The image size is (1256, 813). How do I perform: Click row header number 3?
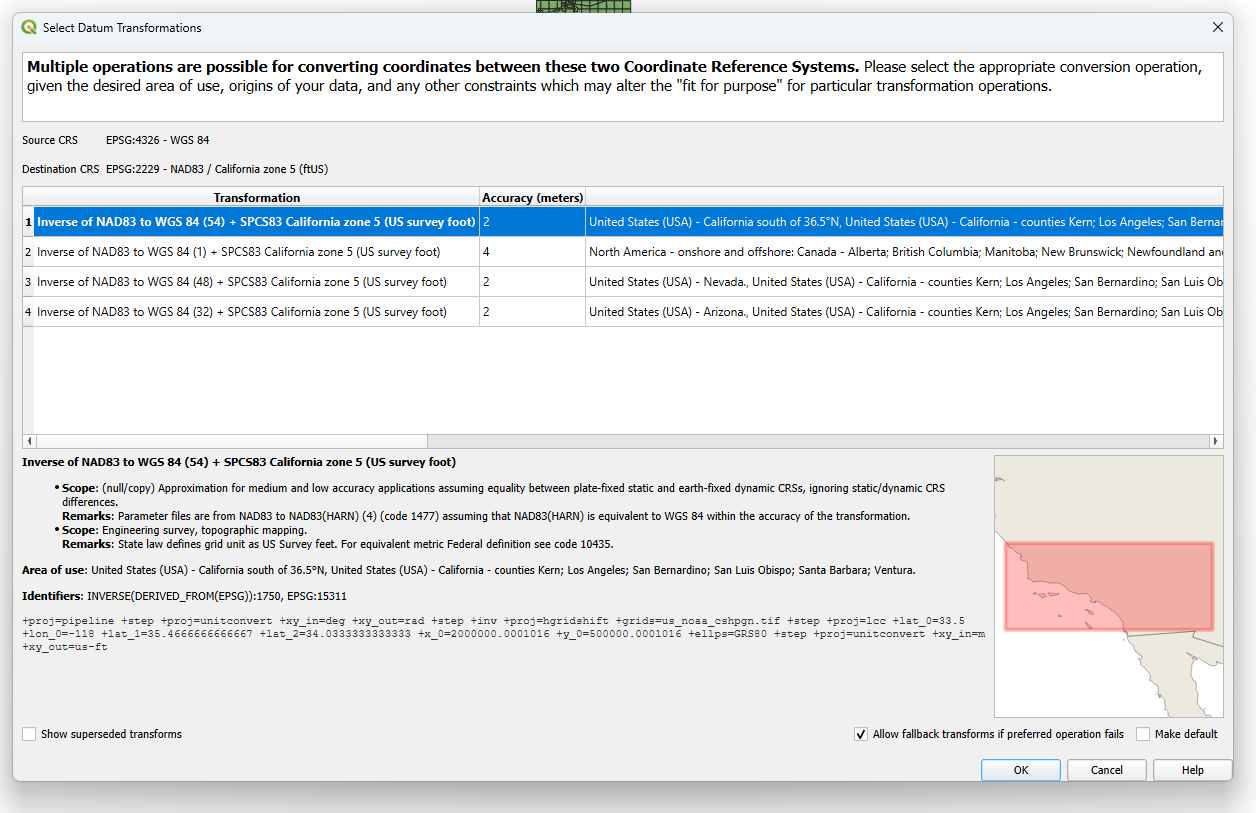(x=28, y=282)
